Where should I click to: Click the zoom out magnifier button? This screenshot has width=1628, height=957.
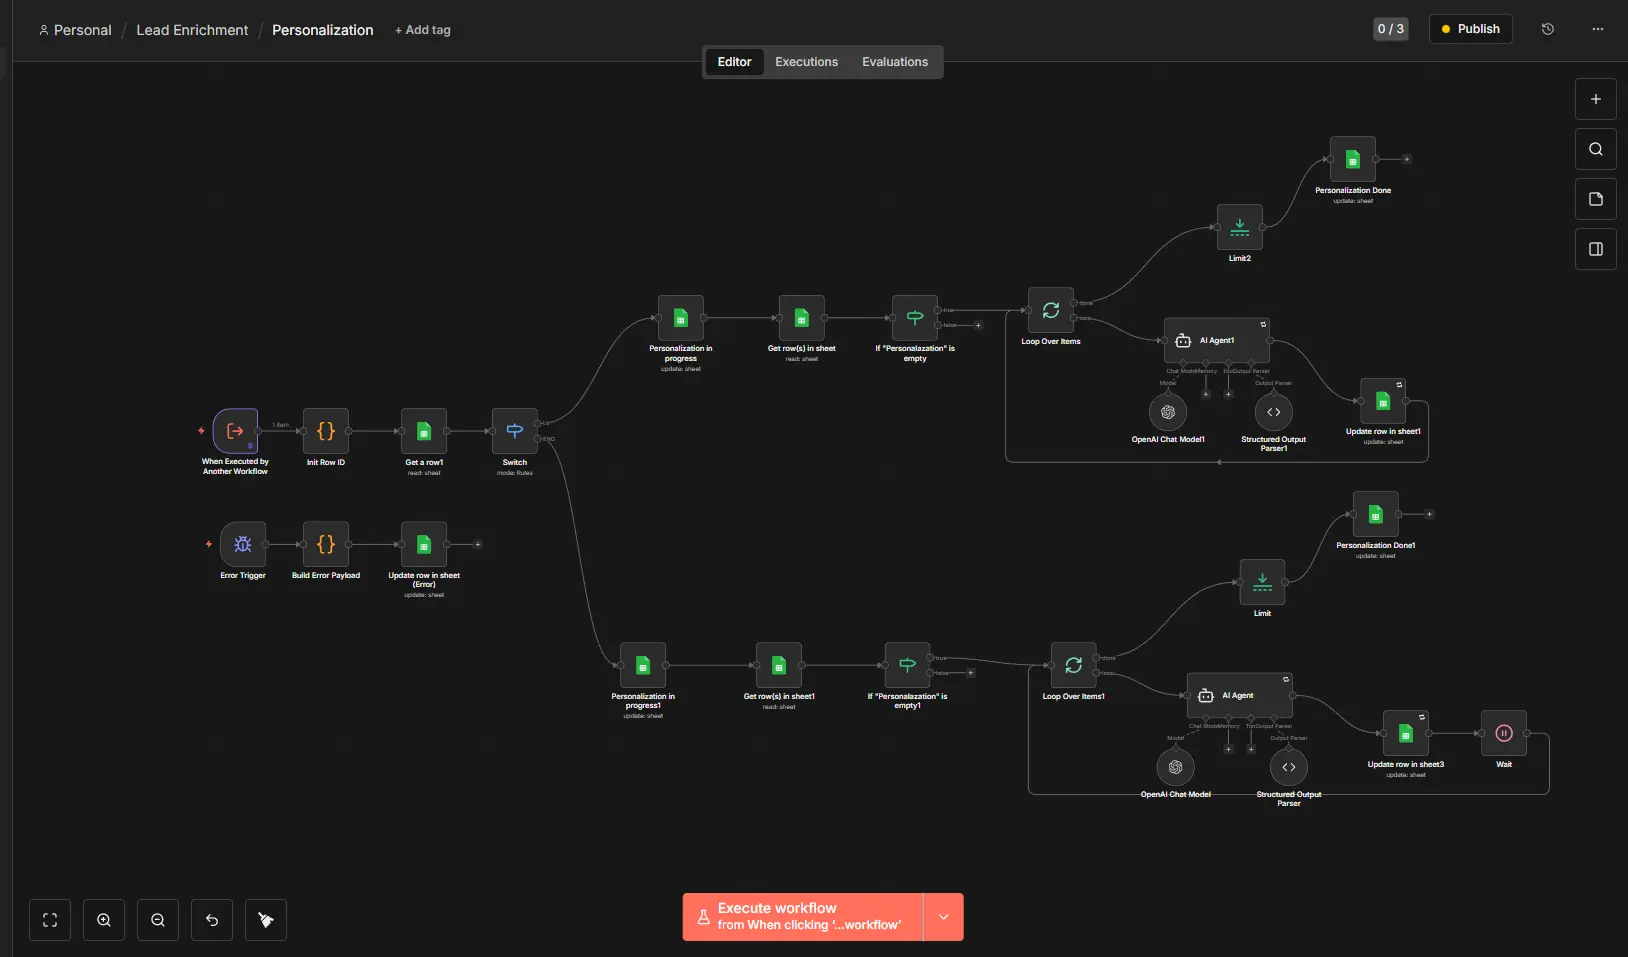tap(158, 920)
